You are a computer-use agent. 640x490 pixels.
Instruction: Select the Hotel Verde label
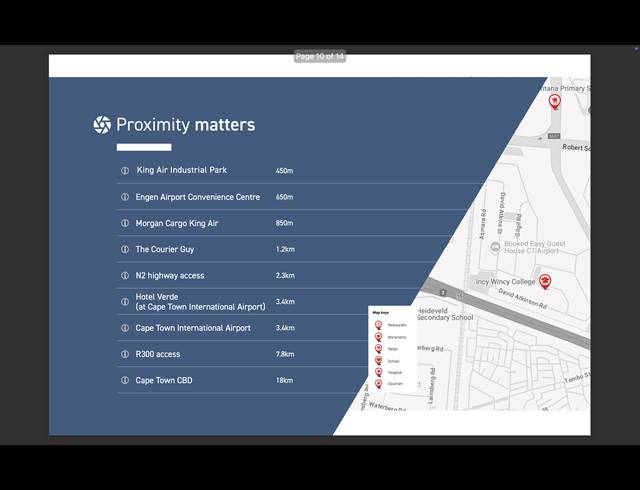pyautogui.click(x=200, y=302)
